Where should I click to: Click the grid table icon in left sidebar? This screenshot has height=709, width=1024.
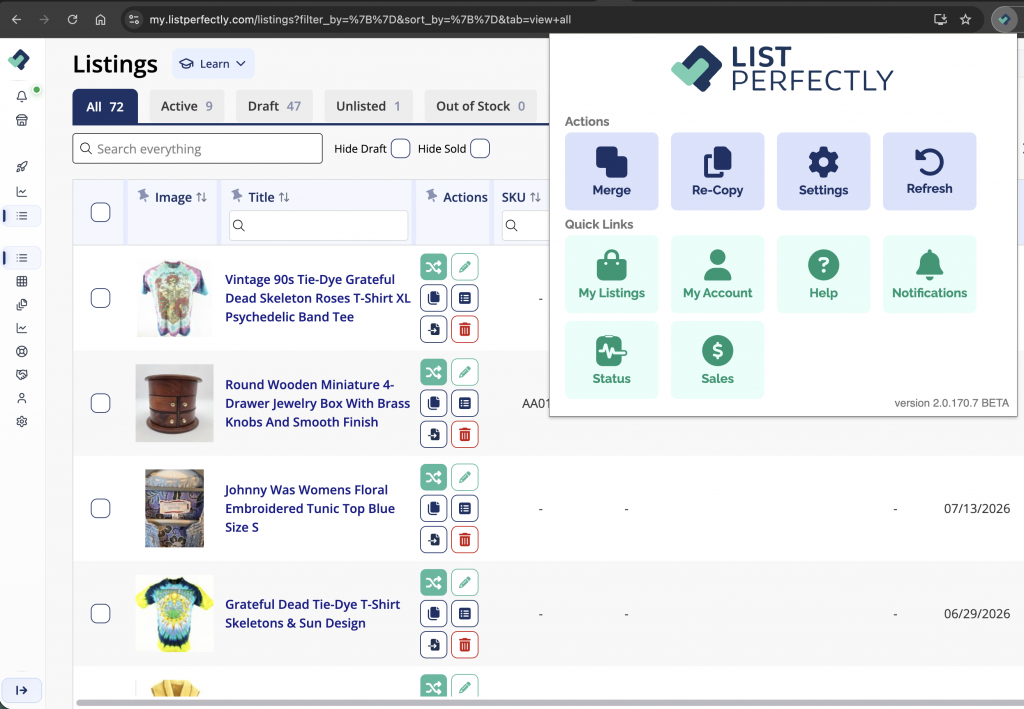(x=22, y=281)
